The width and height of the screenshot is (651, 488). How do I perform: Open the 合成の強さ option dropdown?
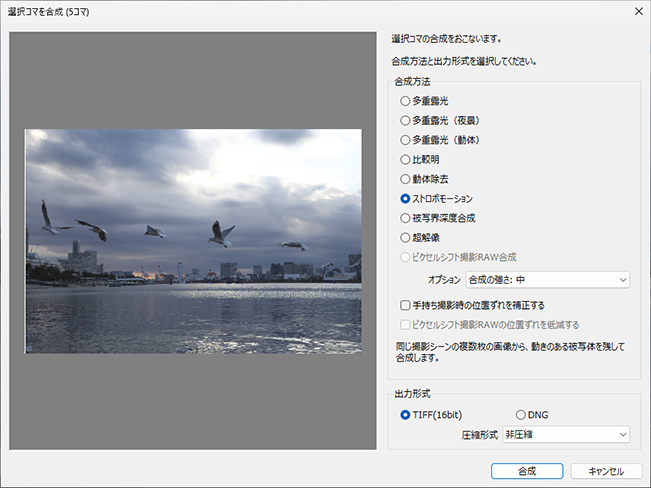[x=547, y=280]
